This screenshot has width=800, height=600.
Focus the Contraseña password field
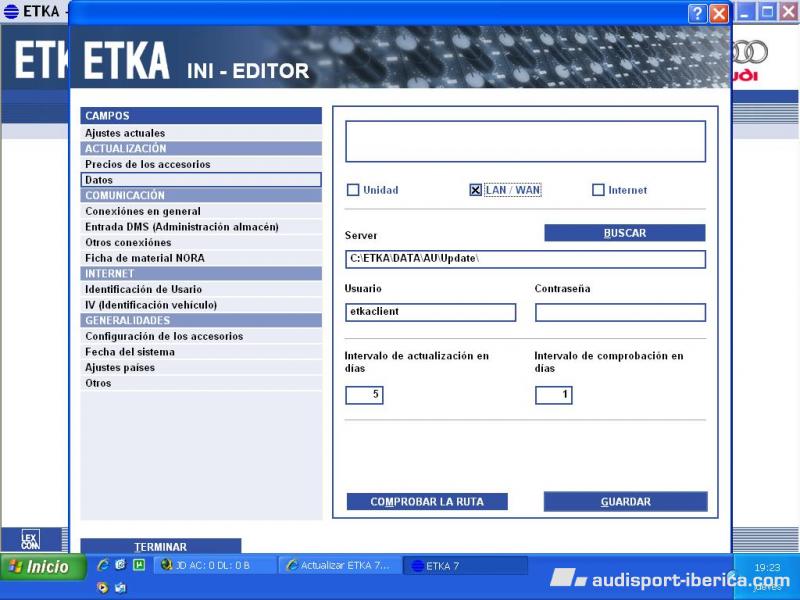click(620, 312)
